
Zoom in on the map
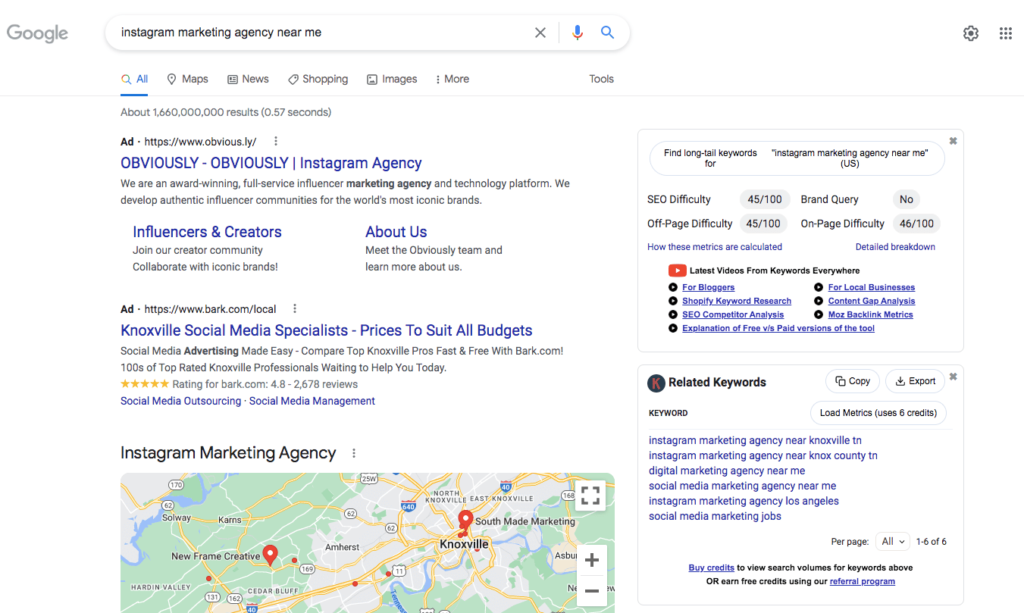pyautogui.click(x=592, y=560)
